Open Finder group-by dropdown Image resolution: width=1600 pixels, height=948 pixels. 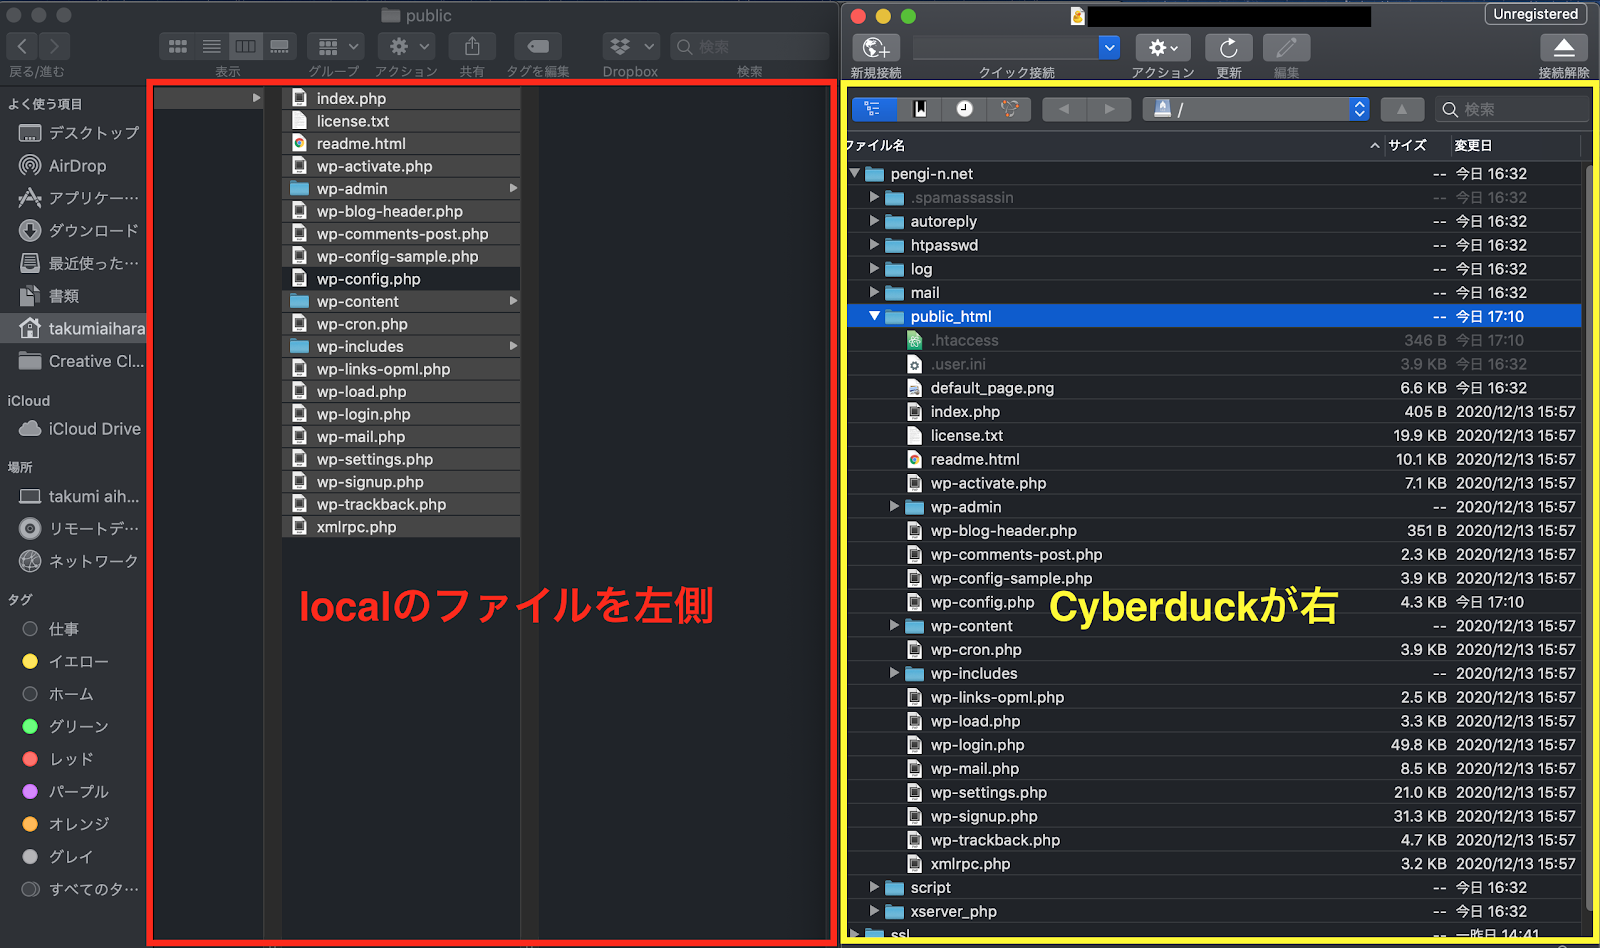click(335, 46)
